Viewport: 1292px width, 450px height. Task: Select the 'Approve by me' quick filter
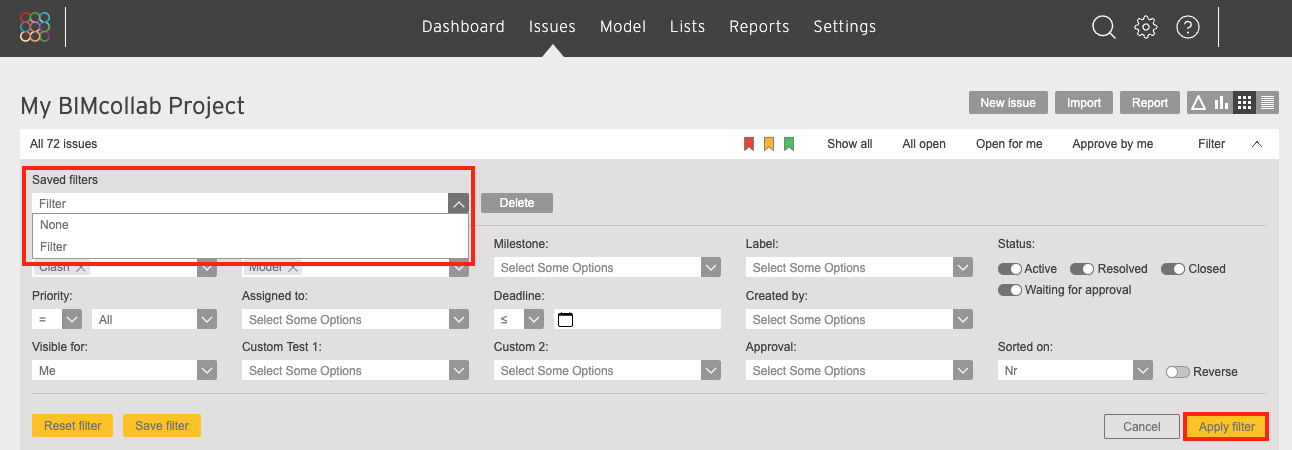1113,144
